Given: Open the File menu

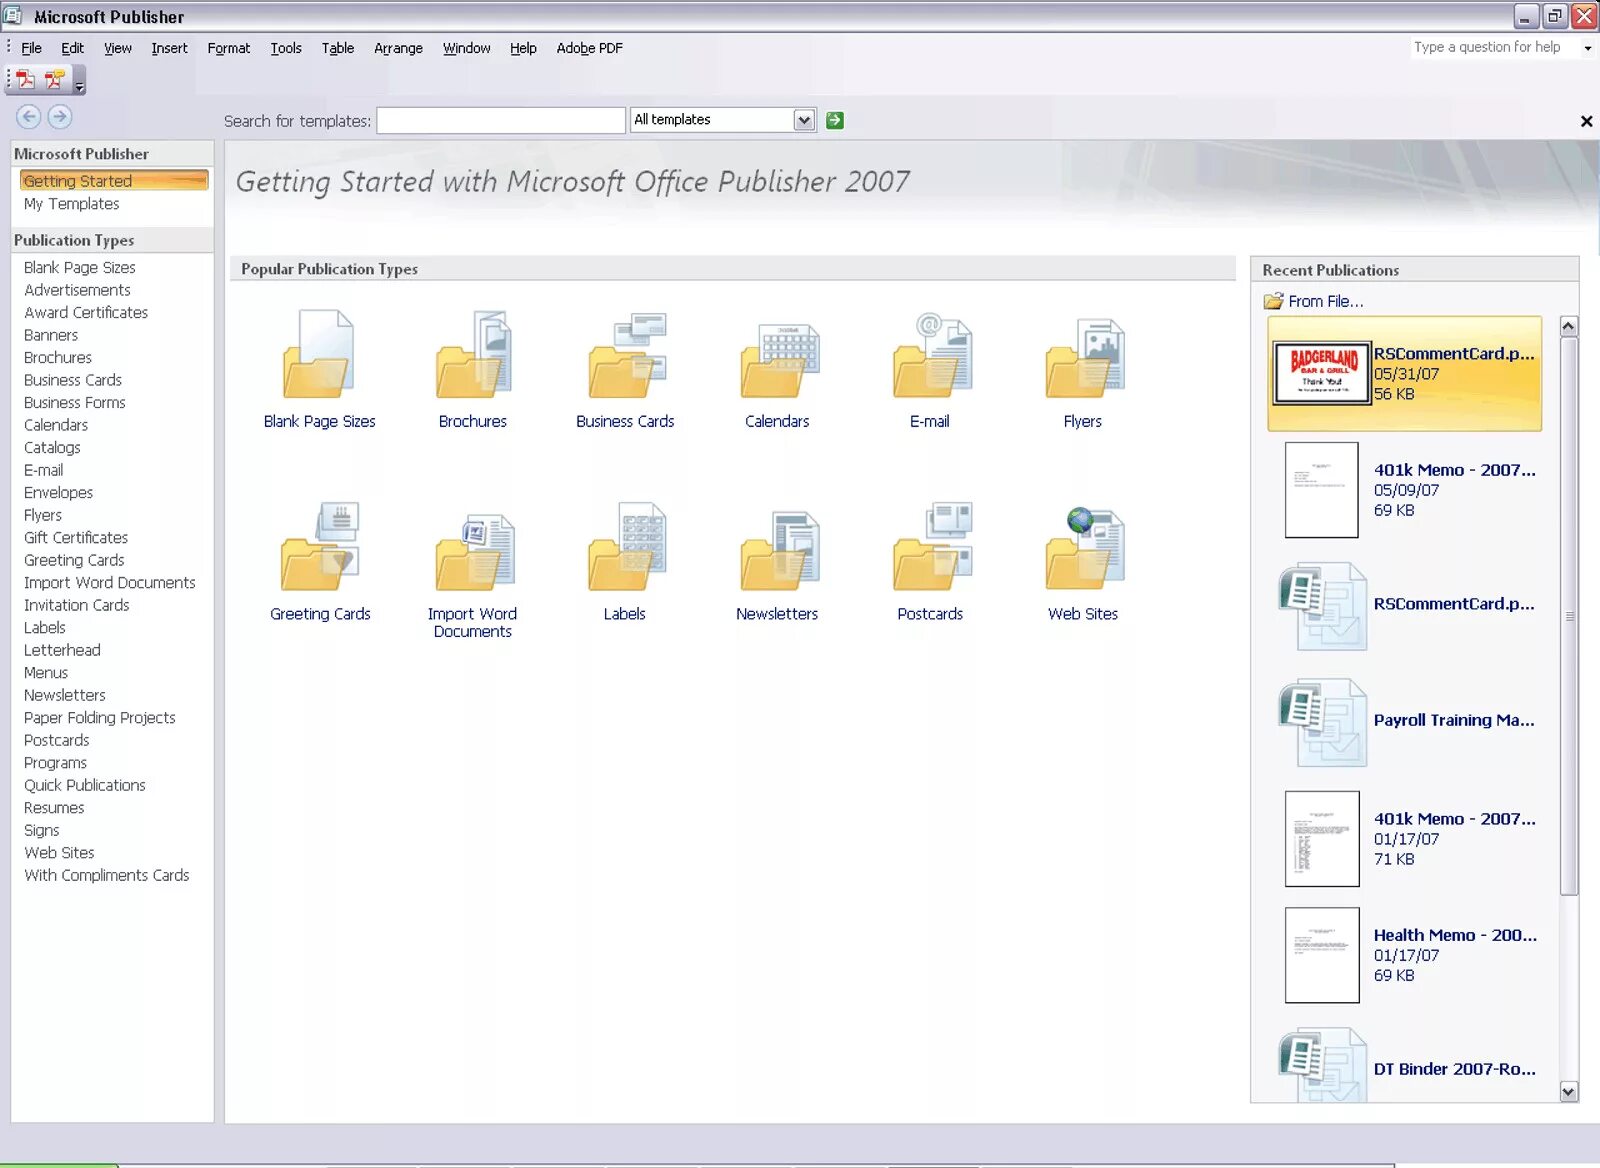Looking at the screenshot, I should (x=31, y=48).
